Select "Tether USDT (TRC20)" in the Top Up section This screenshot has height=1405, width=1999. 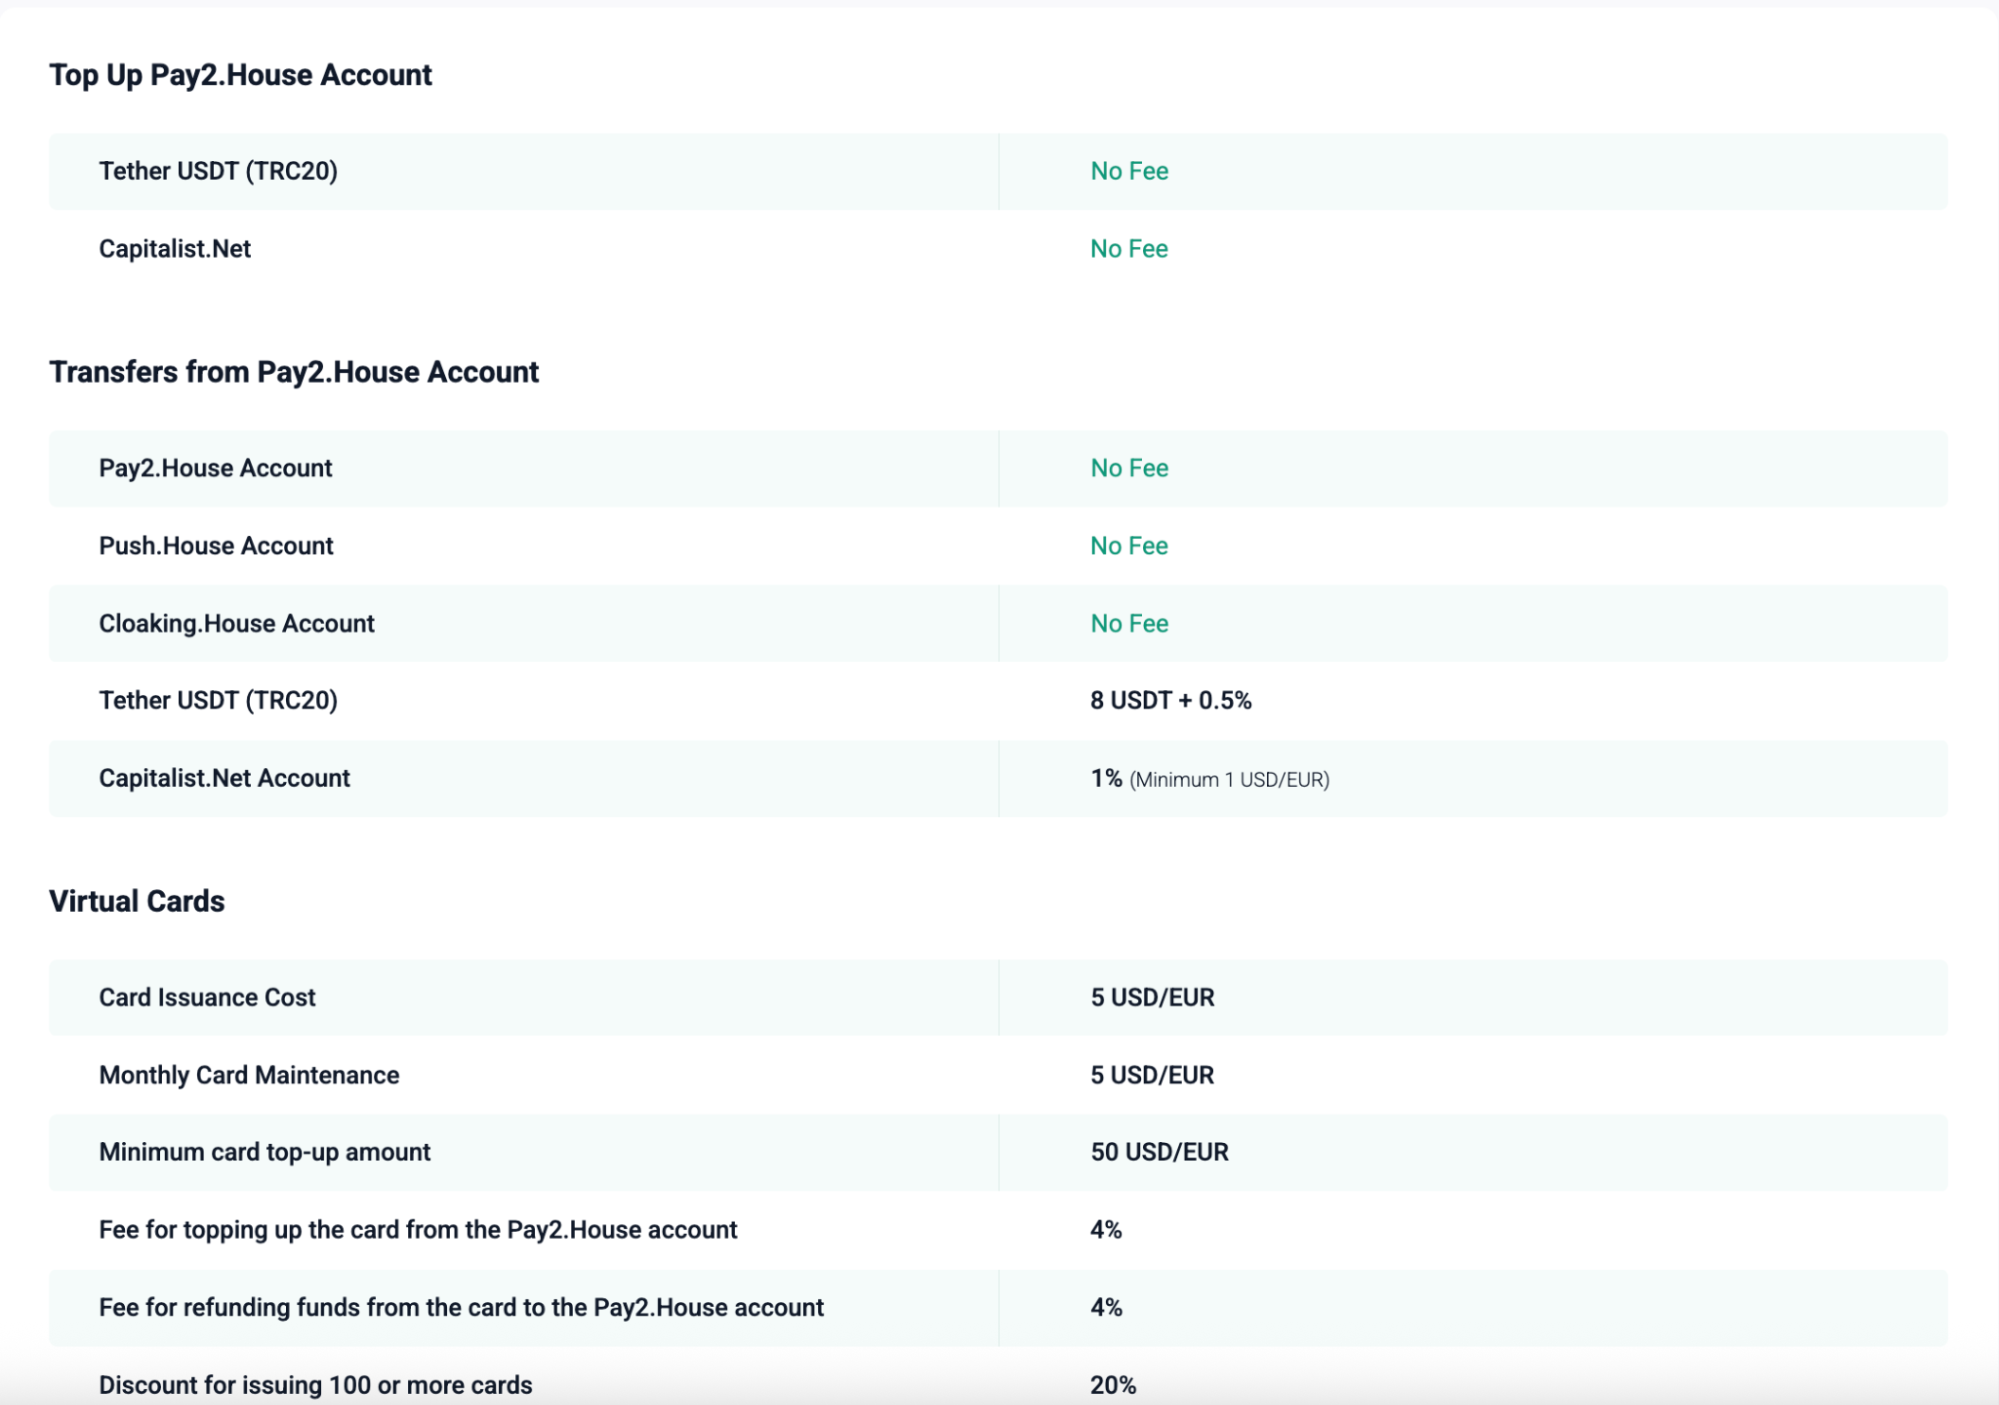point(218,171)
